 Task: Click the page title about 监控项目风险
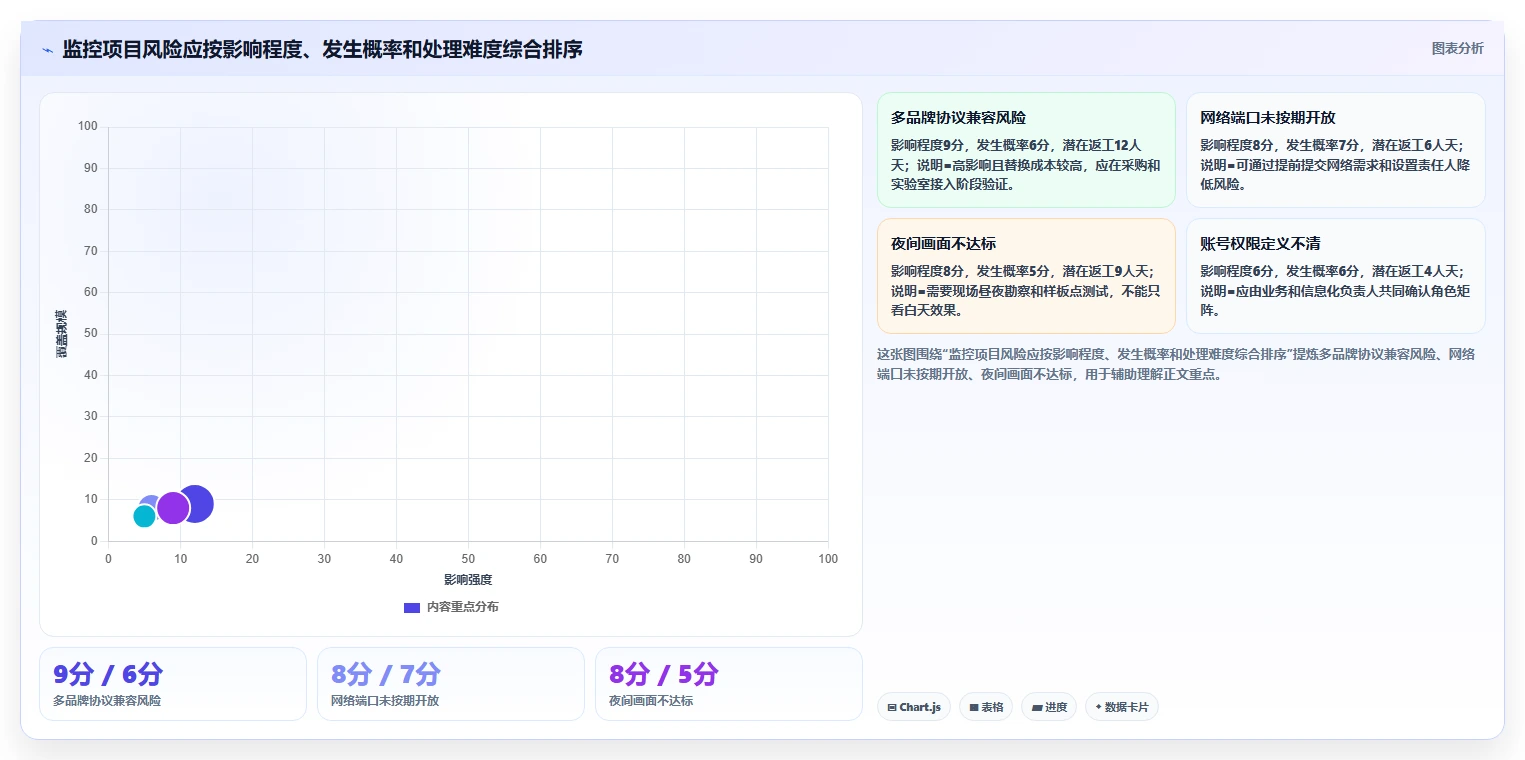[322, 49]
